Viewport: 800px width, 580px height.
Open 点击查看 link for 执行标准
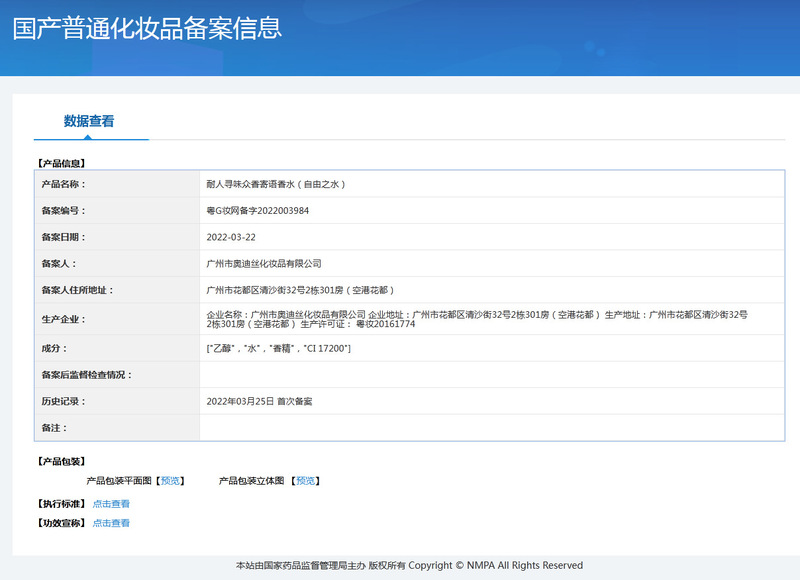coord(111,504)
